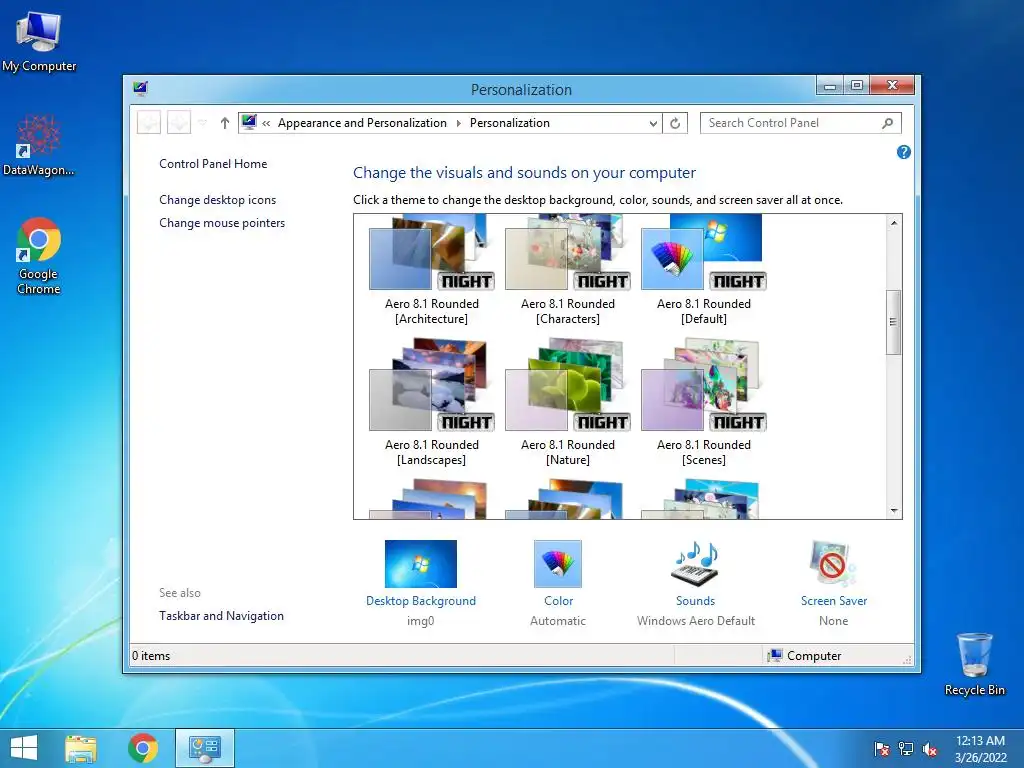This screenshot has height=768, width=1024.
Task: Select the Aero 8.1 Rounded Landscapes theme
Action: point(432,402)
